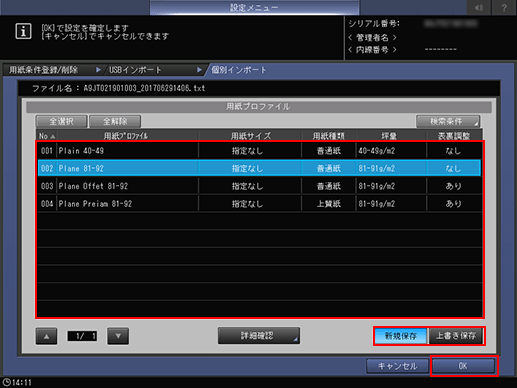This screenshot has width=517, height=388.
Task: Click the 内線番号 label
Action: point(372,50)
